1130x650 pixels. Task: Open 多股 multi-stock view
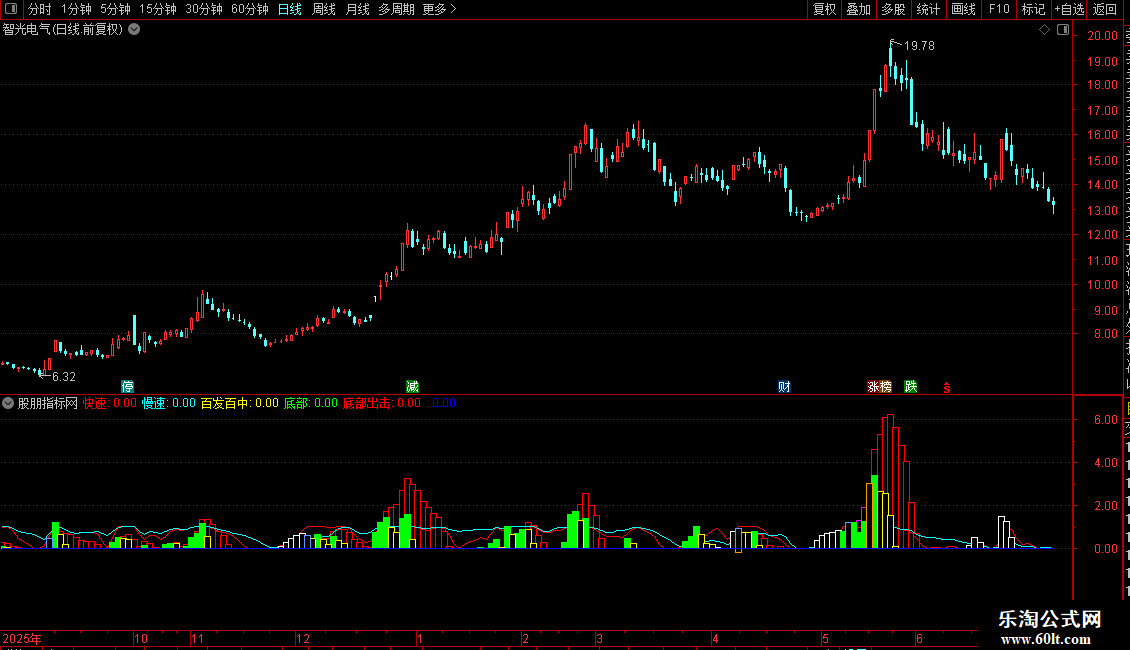893,9
